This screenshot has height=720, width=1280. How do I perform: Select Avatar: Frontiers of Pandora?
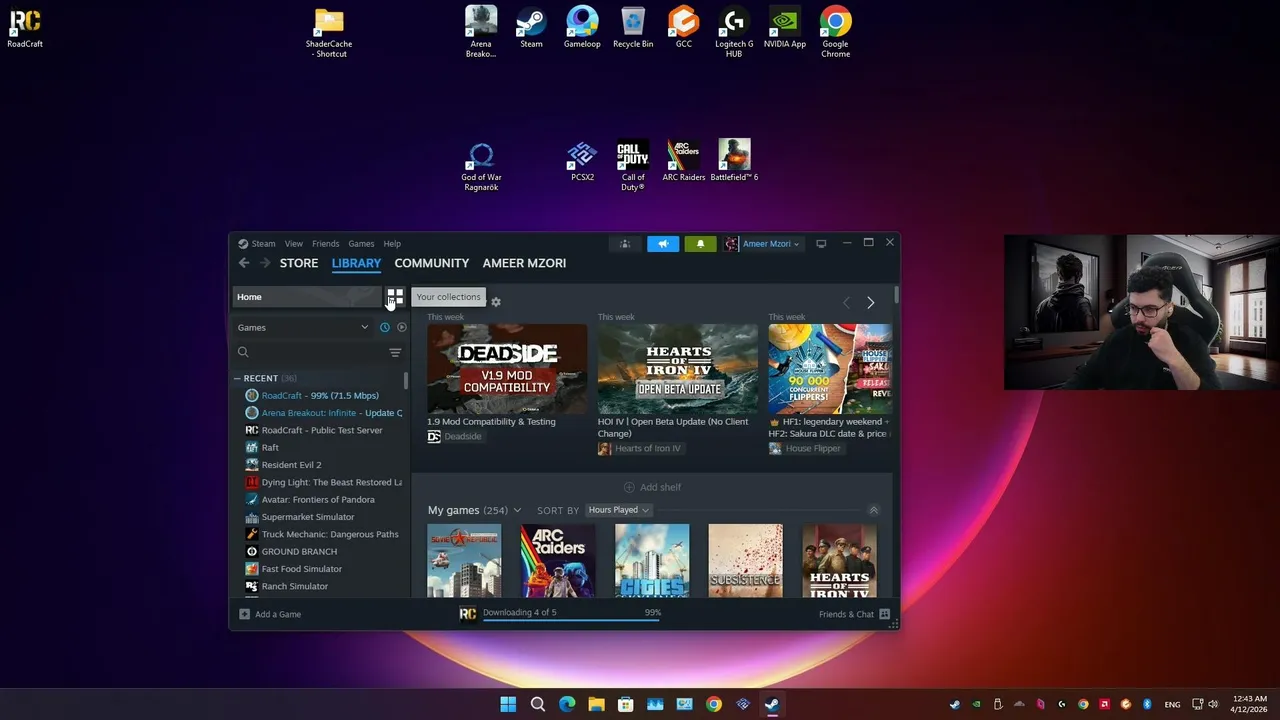point(318,500)
